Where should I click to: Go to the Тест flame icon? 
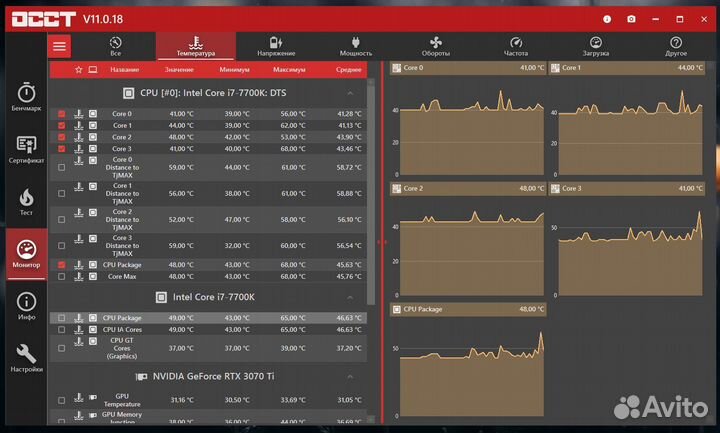coord(27,202)
